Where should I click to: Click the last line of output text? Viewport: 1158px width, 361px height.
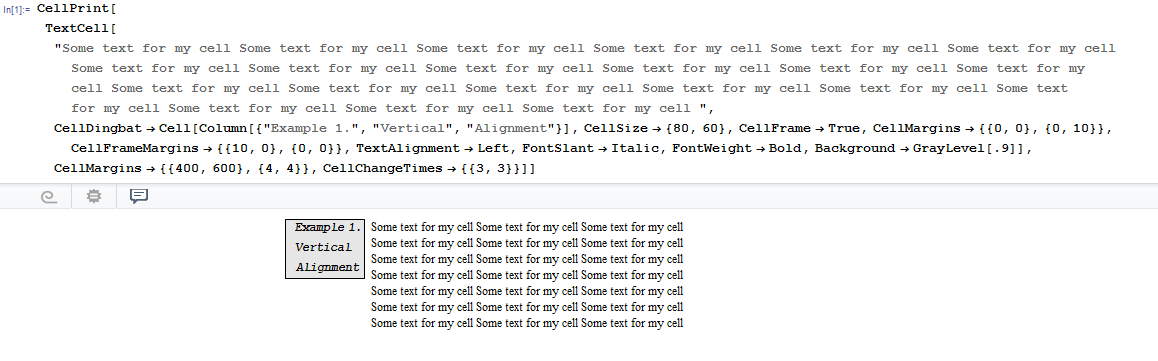pyautogui.click(x=527, y=323)
